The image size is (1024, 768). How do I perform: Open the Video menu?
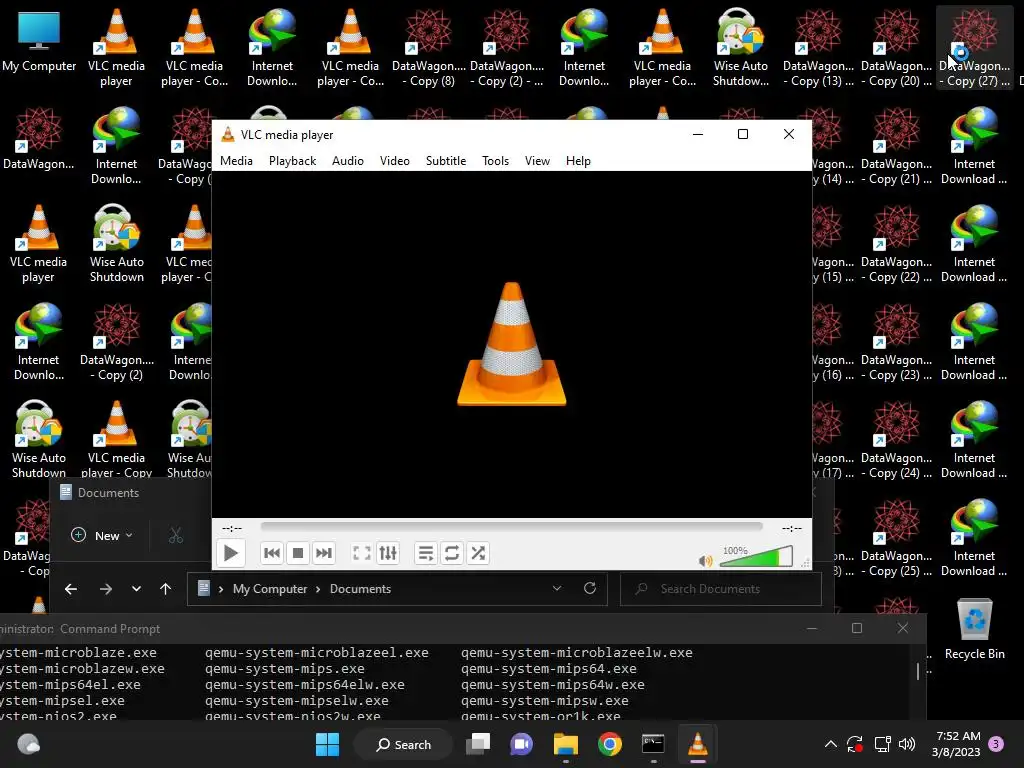pos(394,161)
